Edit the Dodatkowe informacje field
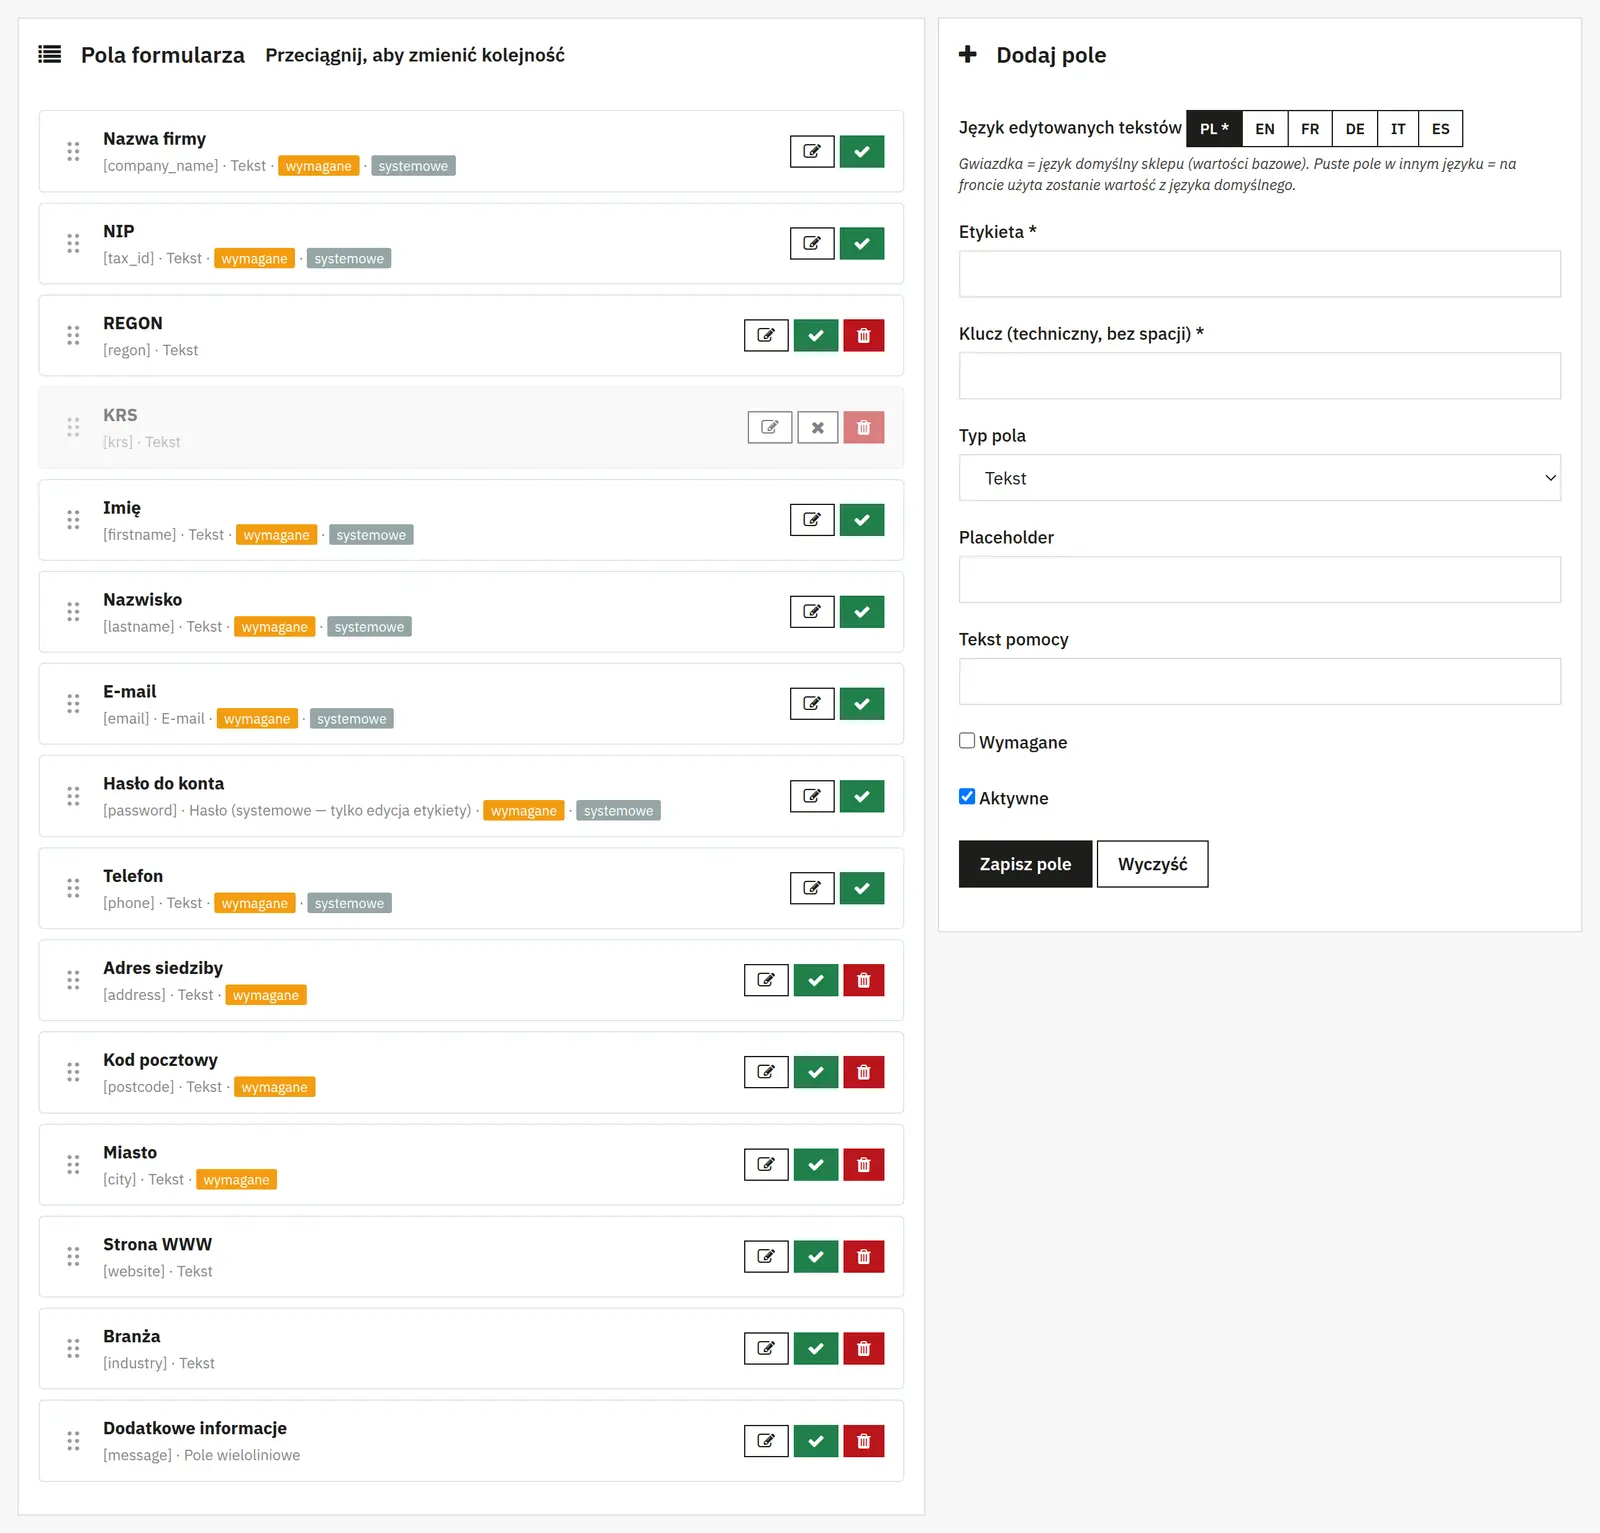The height and width of the screenshot is (1533, 1600). [x=766, y=1441]
